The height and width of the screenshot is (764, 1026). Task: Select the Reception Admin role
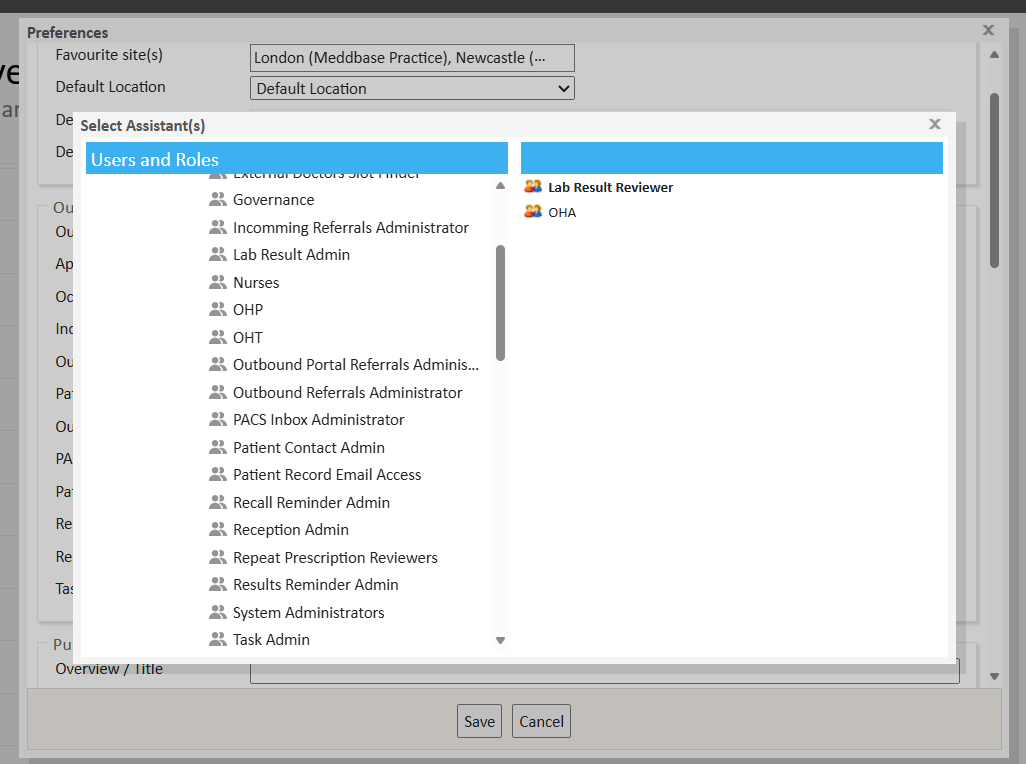tap(291, 530)
